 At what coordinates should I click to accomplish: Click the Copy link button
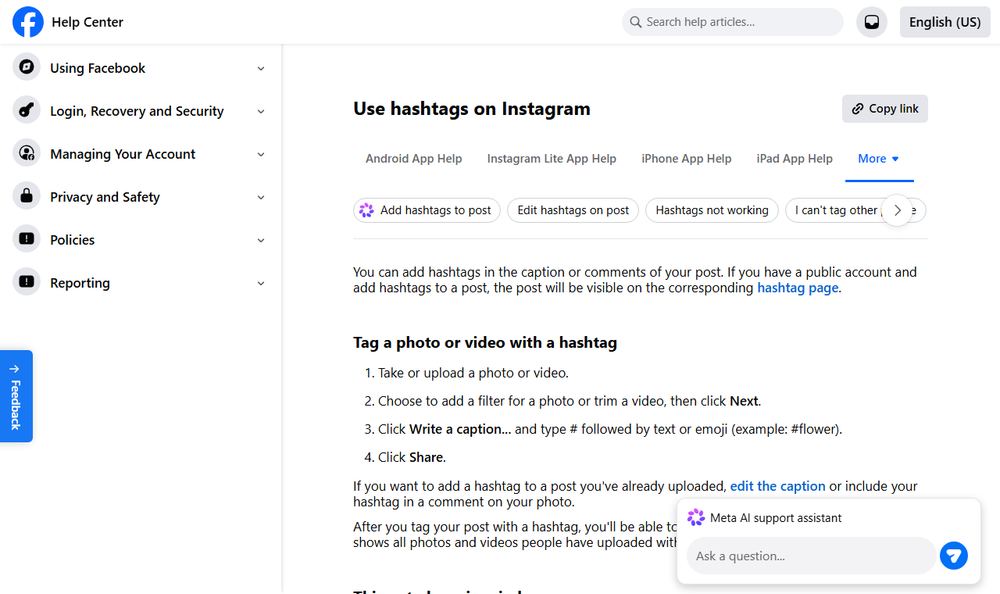[885, 109]
